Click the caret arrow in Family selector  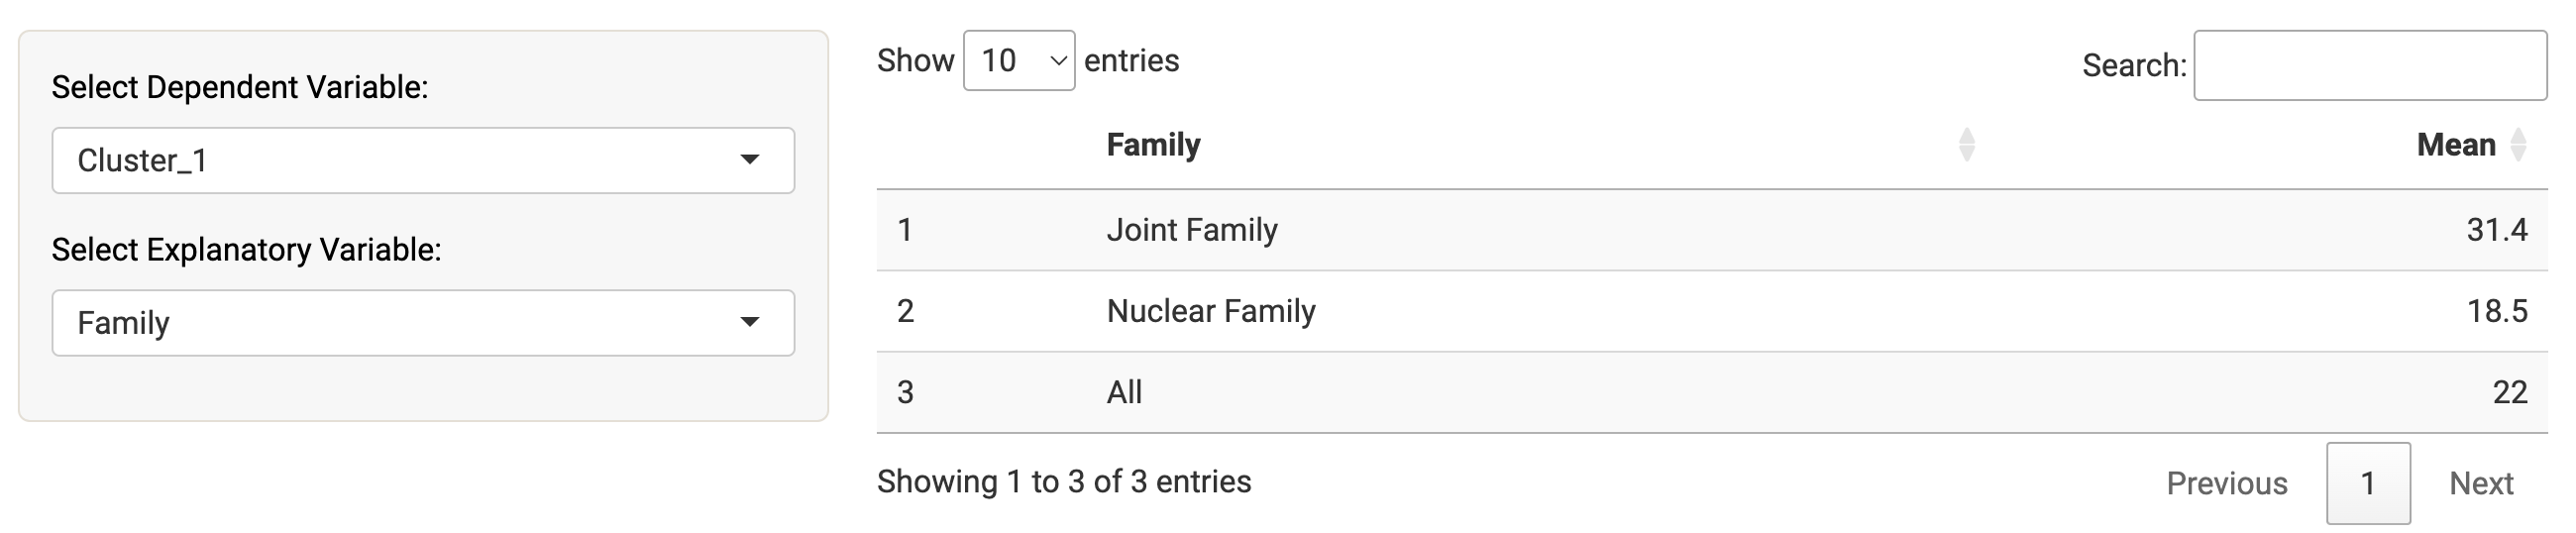pyautogui.click(x=750, y=322)
